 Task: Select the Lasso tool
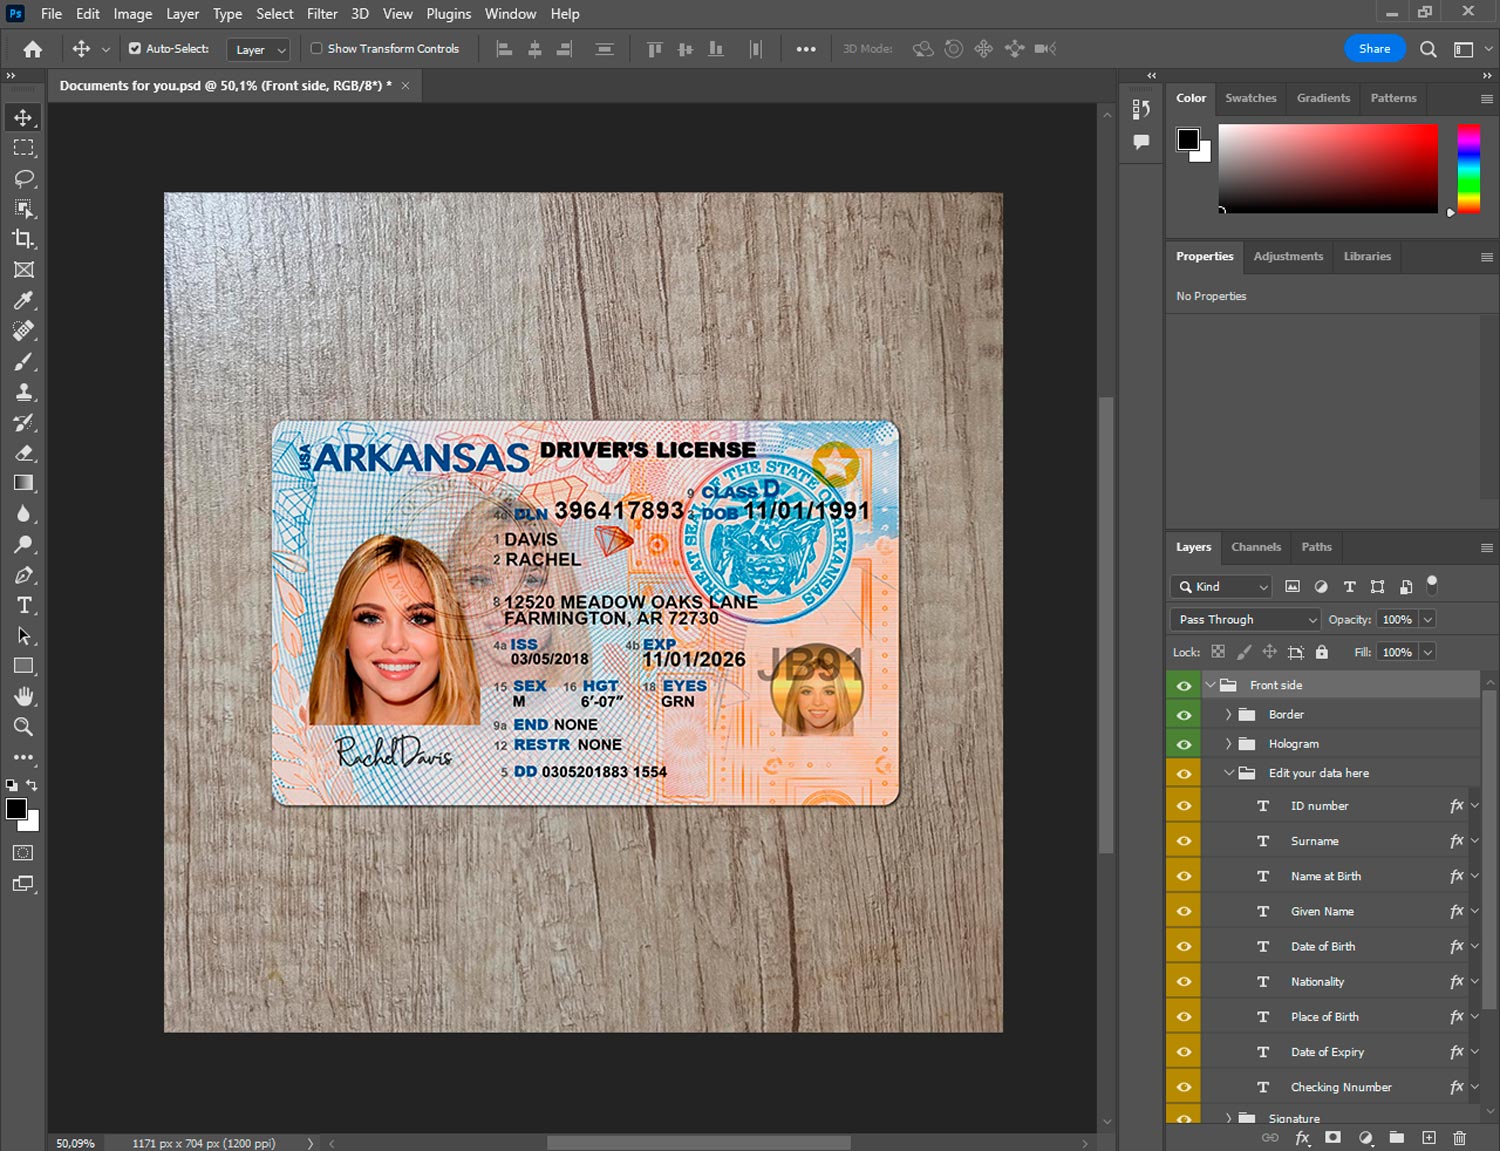(24, 178)
